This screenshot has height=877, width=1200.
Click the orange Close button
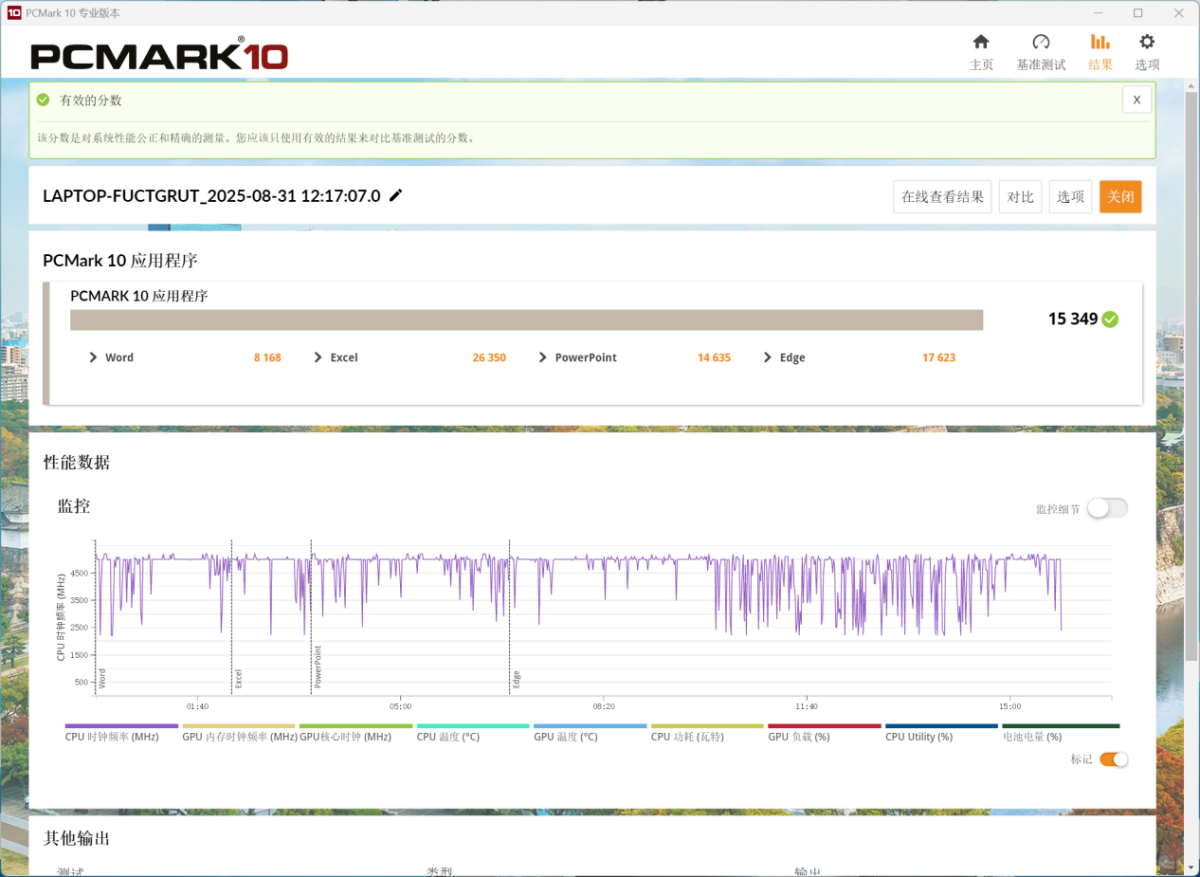1120,197
